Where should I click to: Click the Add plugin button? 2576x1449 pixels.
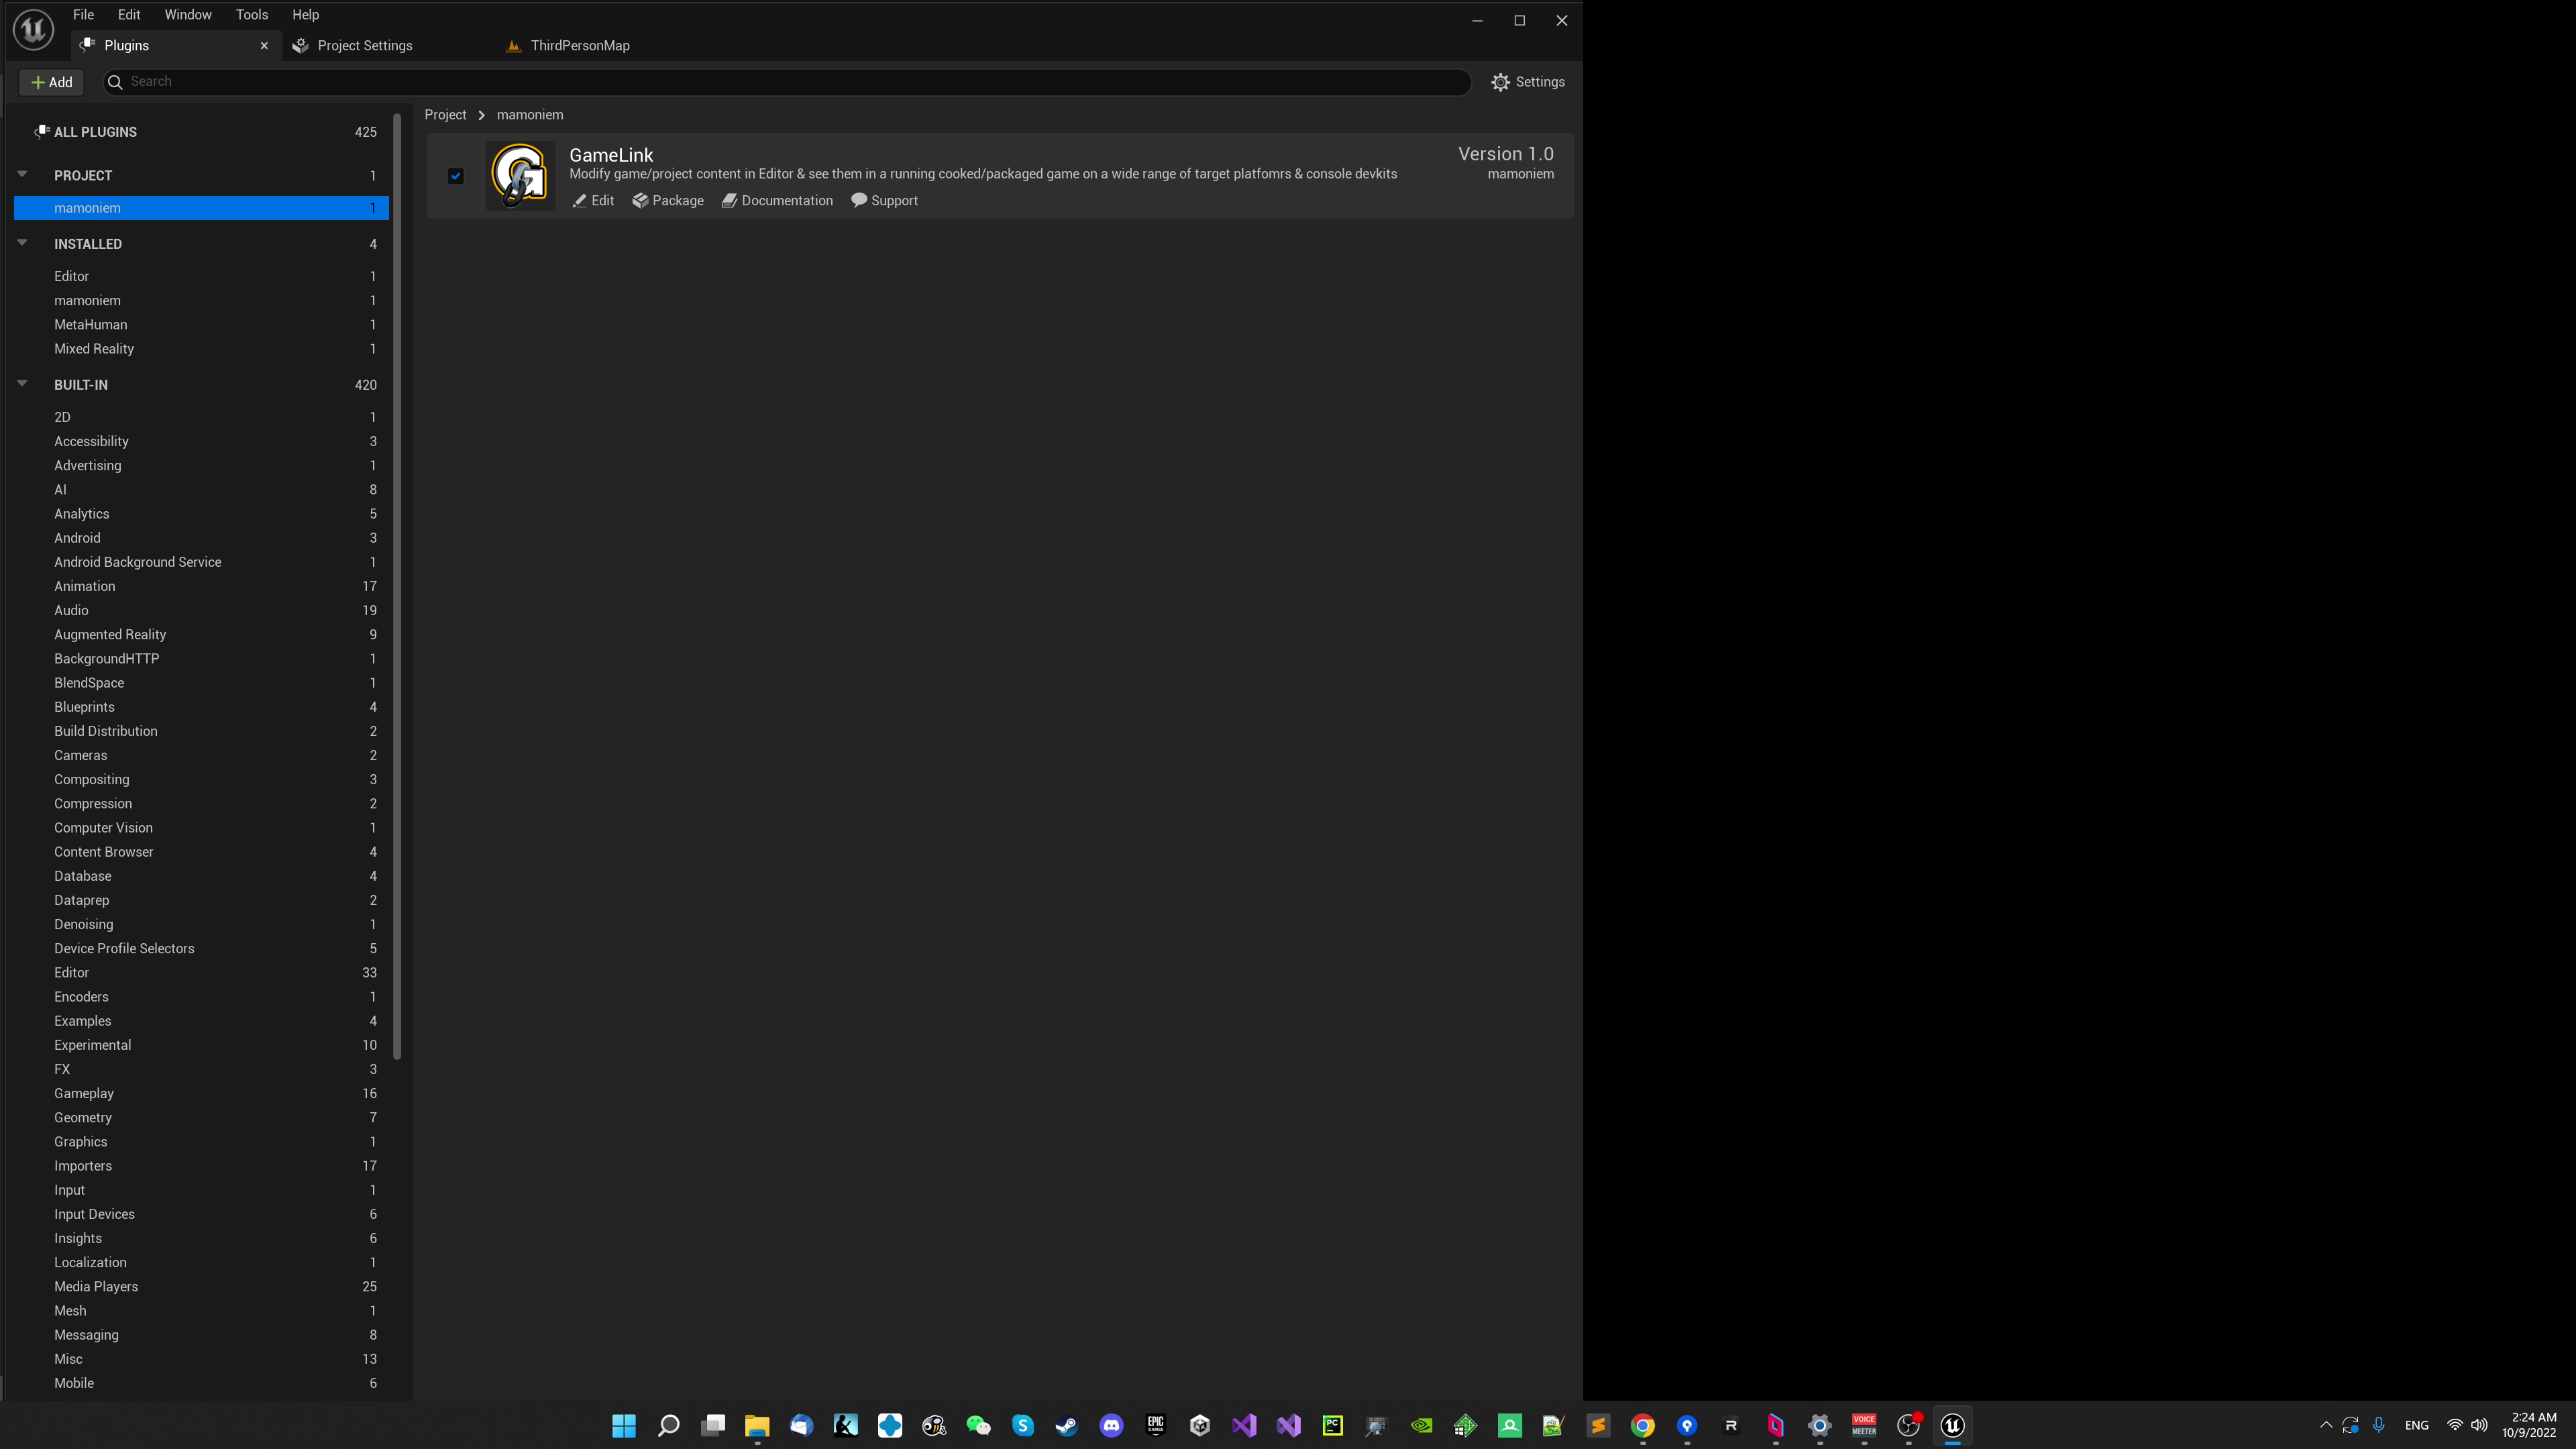[52, 82]
